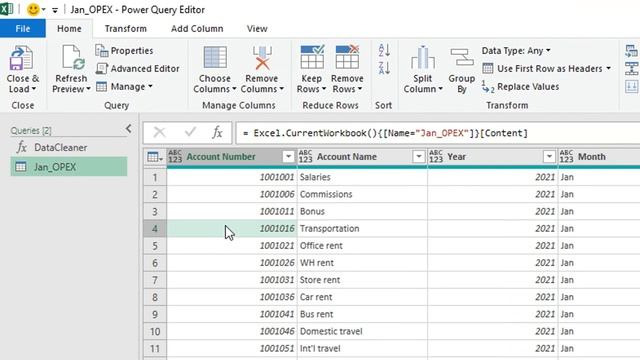Switch to the Home tab
The width and height of the screenshot is (640, 360).
69,29
